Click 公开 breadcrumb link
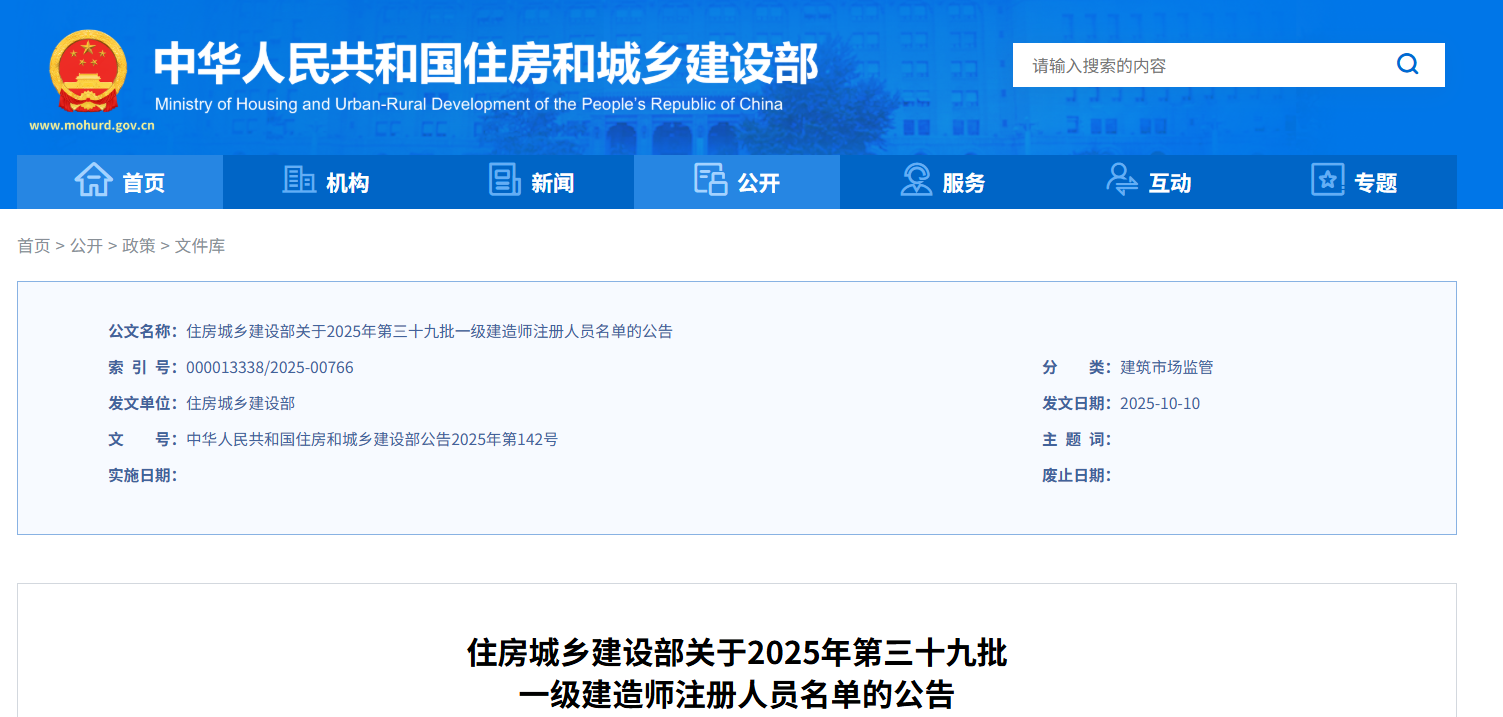Screen dimensions: 1503x717 [x=86, y=246]
